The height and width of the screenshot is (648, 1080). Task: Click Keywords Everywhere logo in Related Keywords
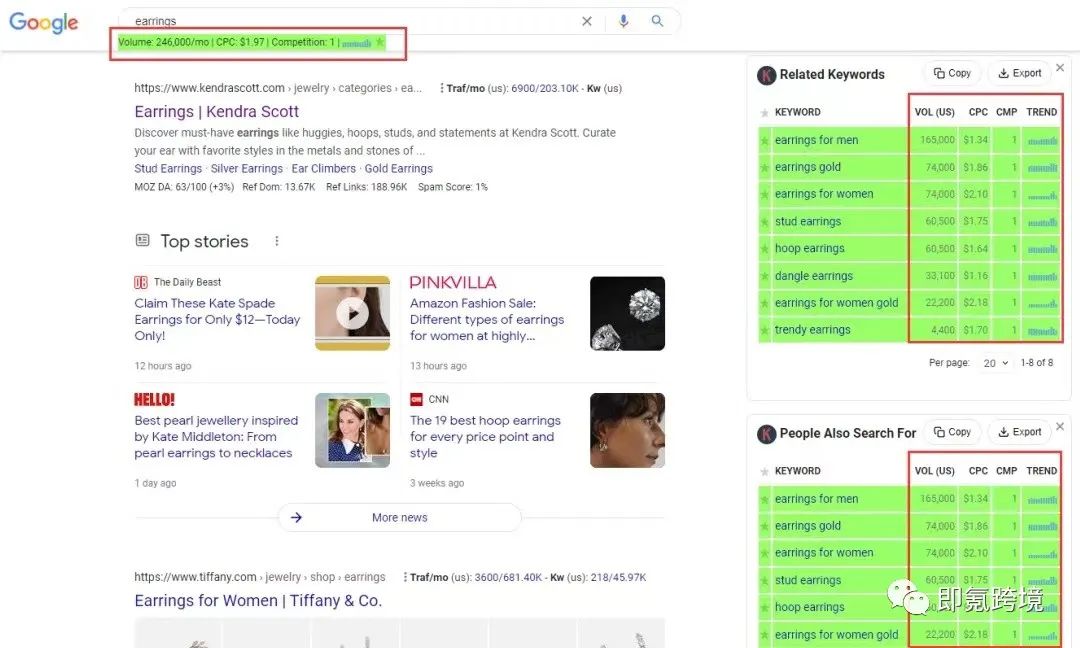click(x=767, y=75)
